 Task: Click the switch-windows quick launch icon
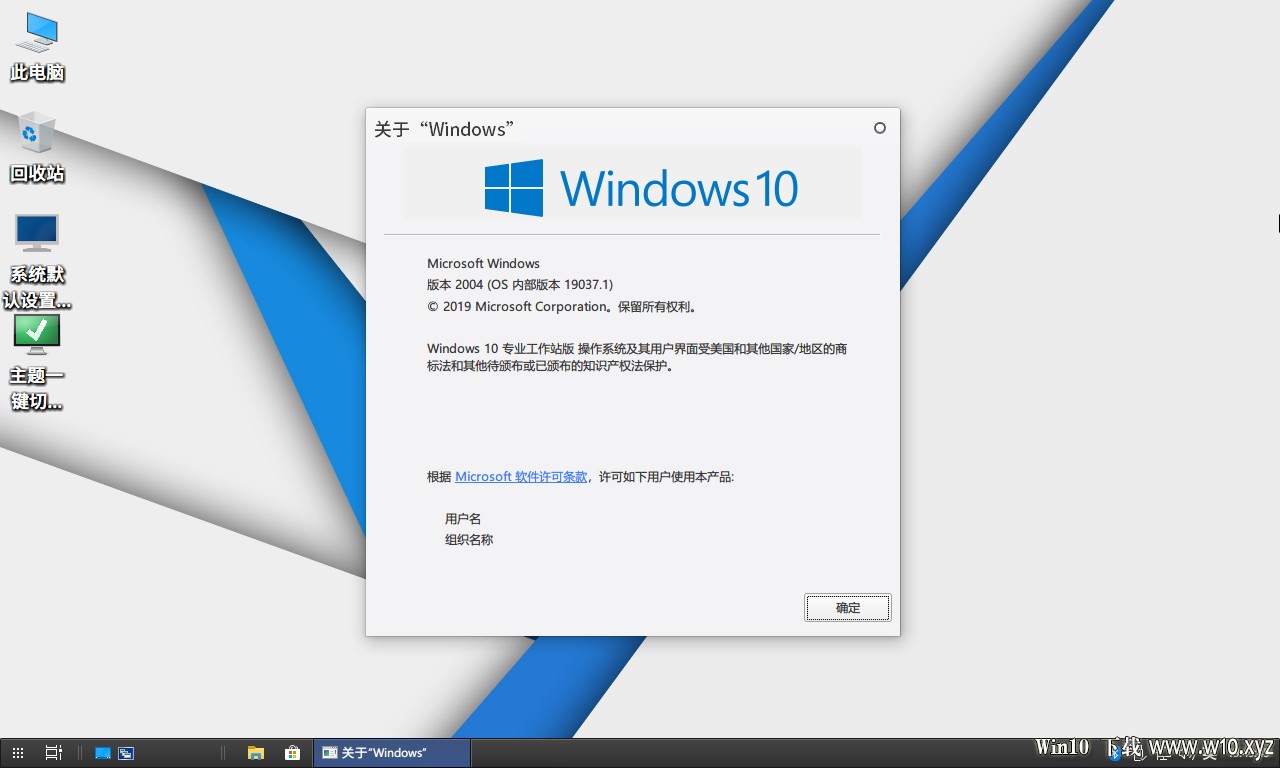tap(126, 753)
